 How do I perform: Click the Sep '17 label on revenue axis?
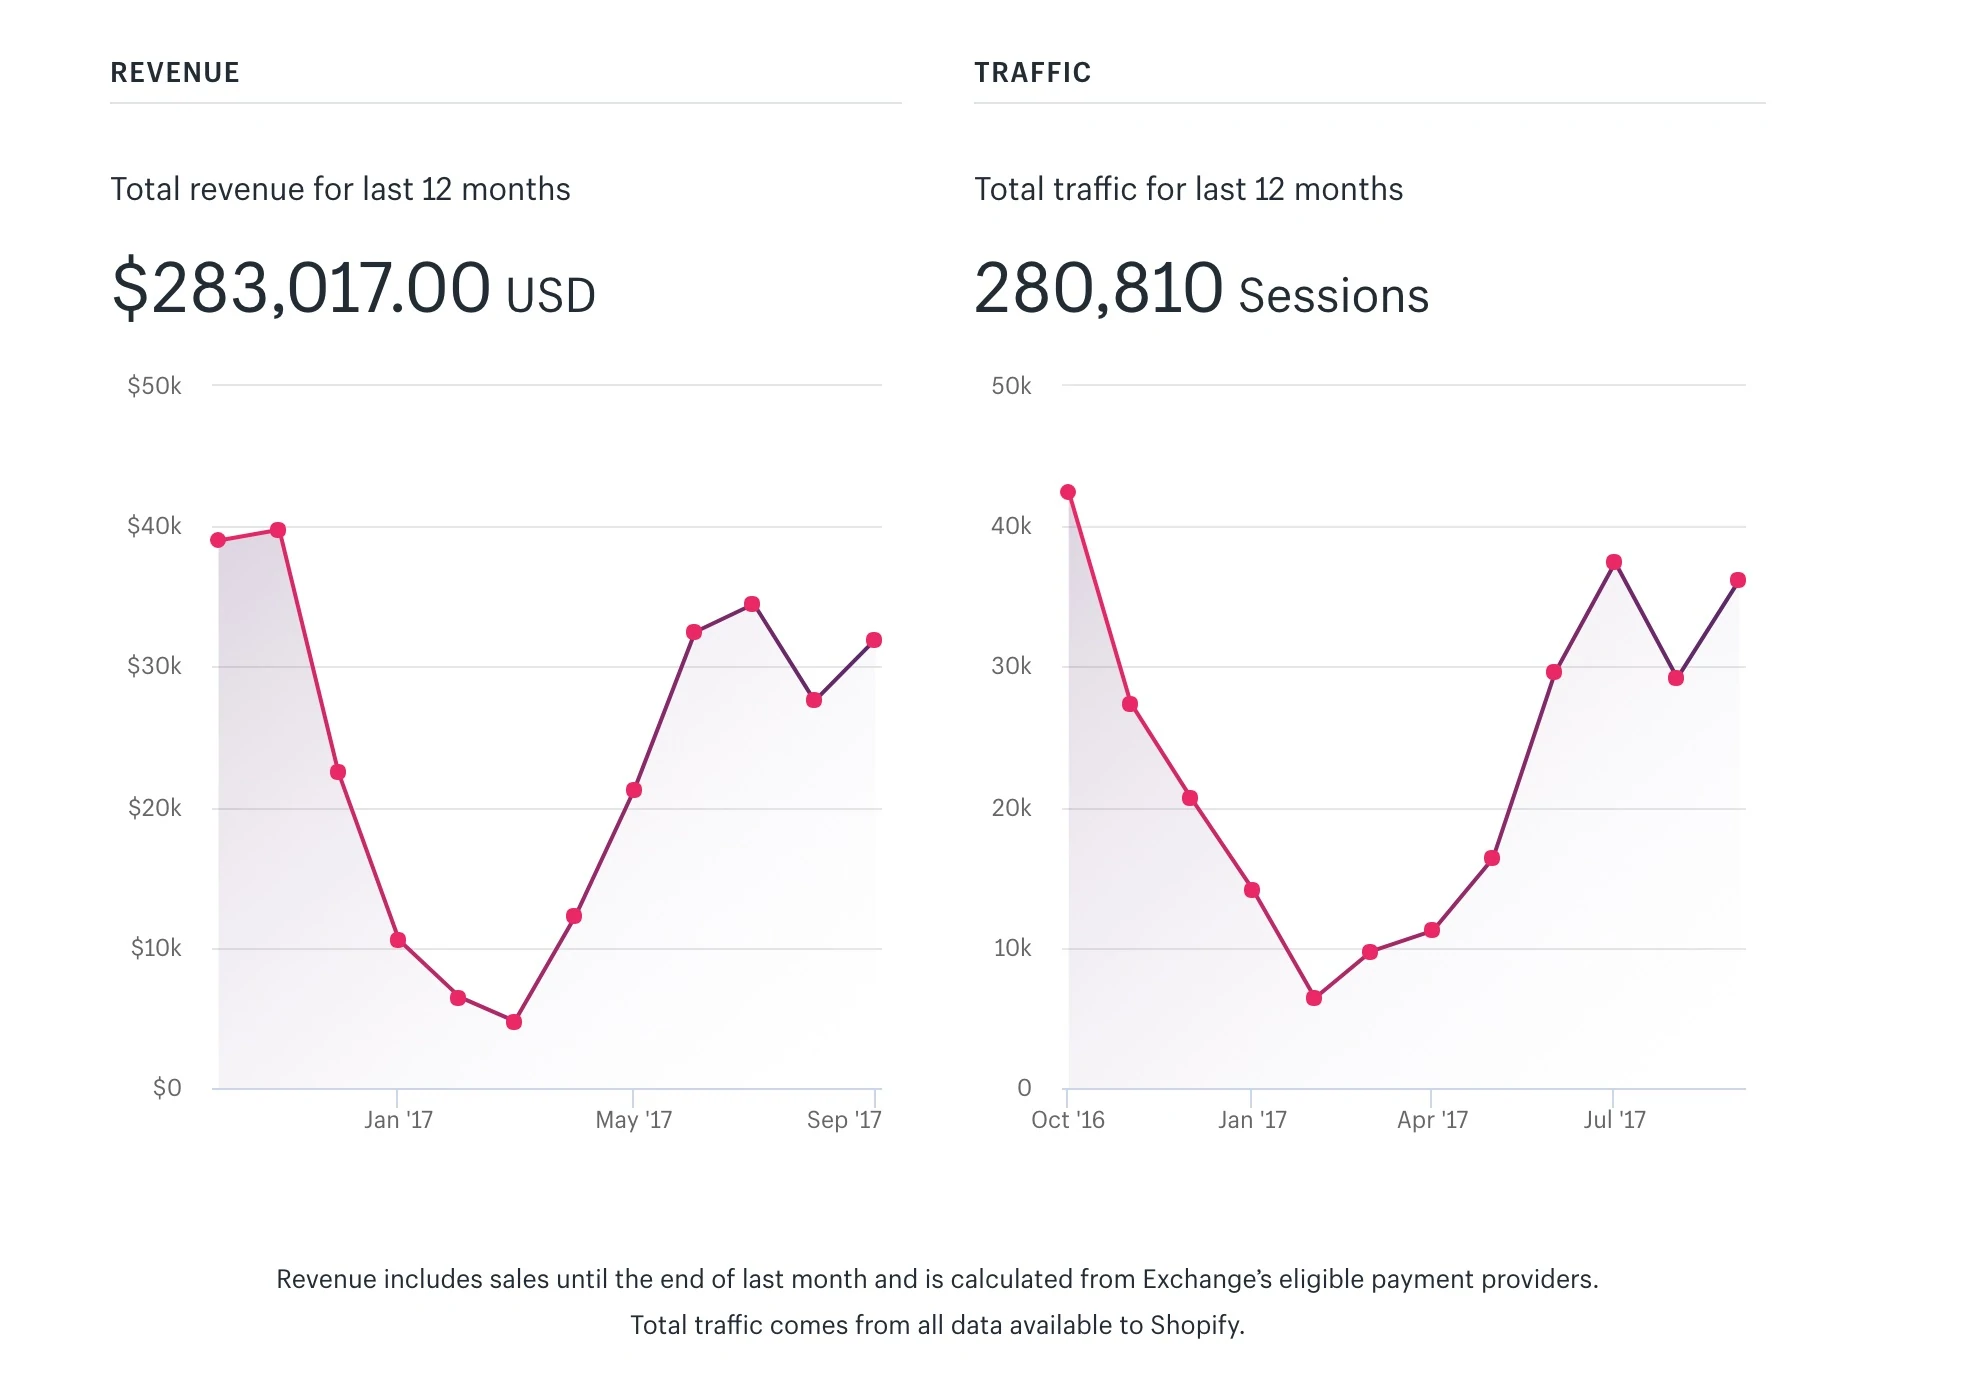[x=844, y=1120]
